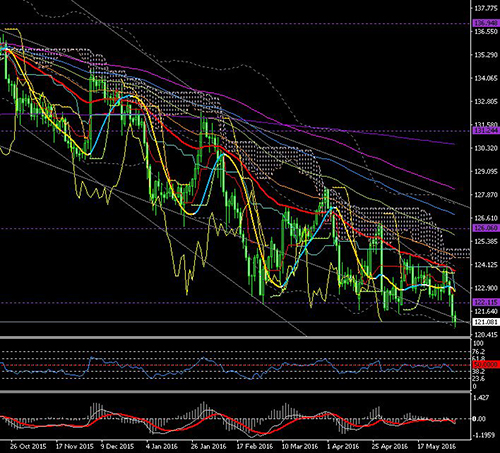The image size is (500, 453).
Task: Click the 17 Feb 2016 date label
Action: [x=254, y=446]
